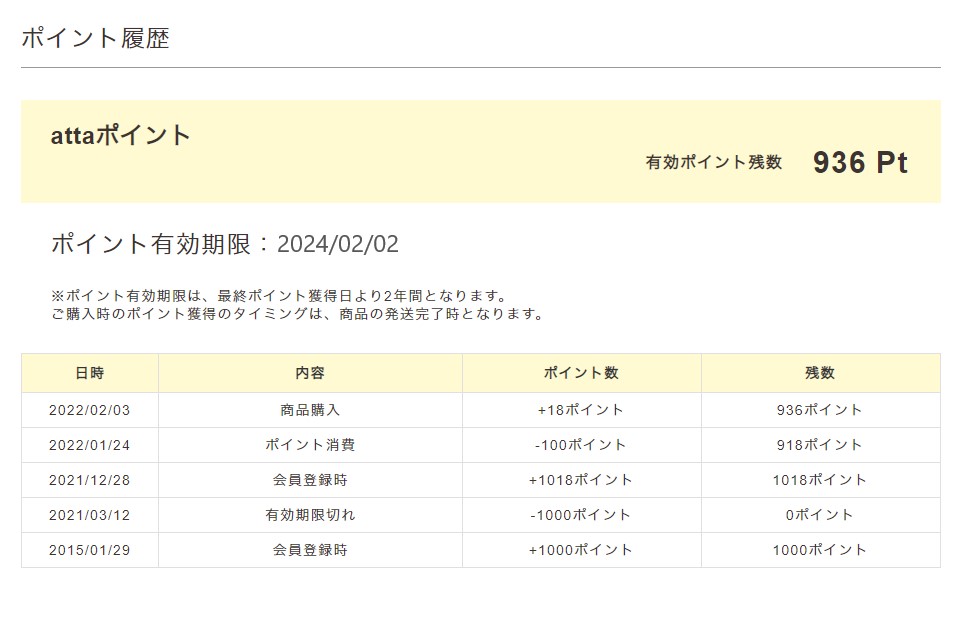Click the -100ポイント cell

(581, 445)
